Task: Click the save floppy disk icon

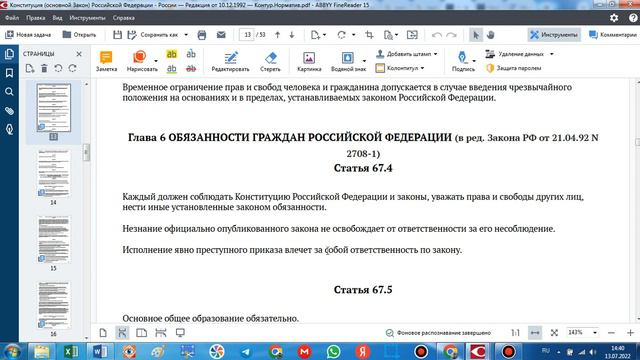Action: pos(117,35)
